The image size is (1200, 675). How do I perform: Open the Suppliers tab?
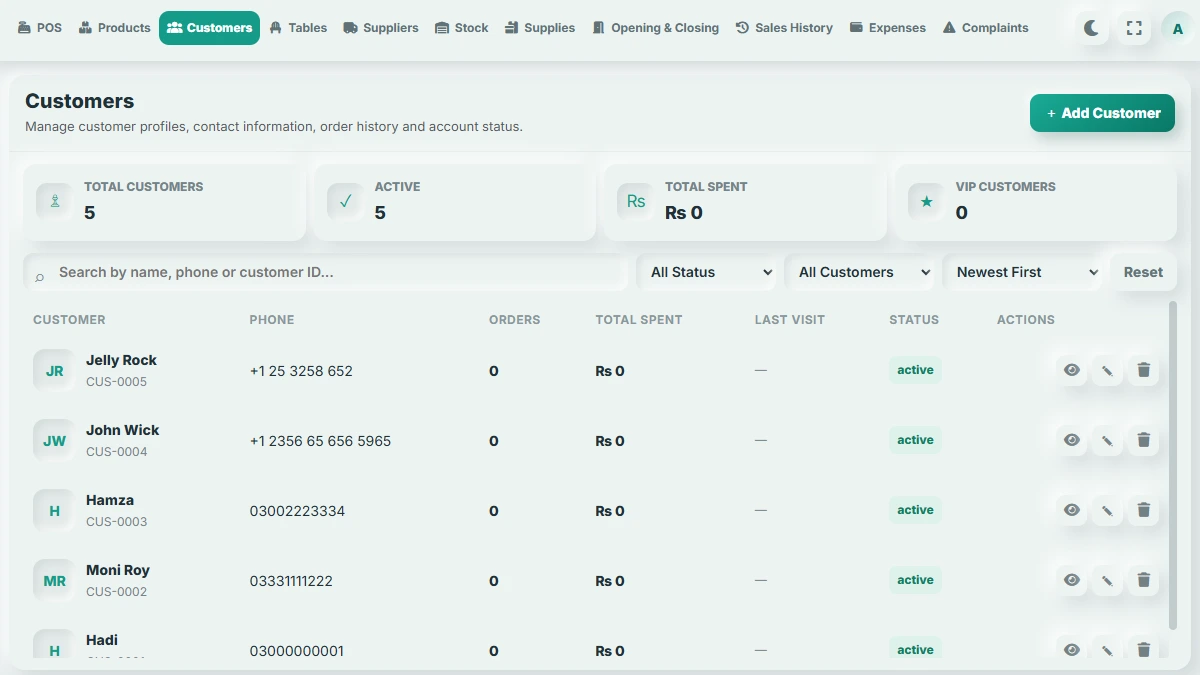coord(381,28)
